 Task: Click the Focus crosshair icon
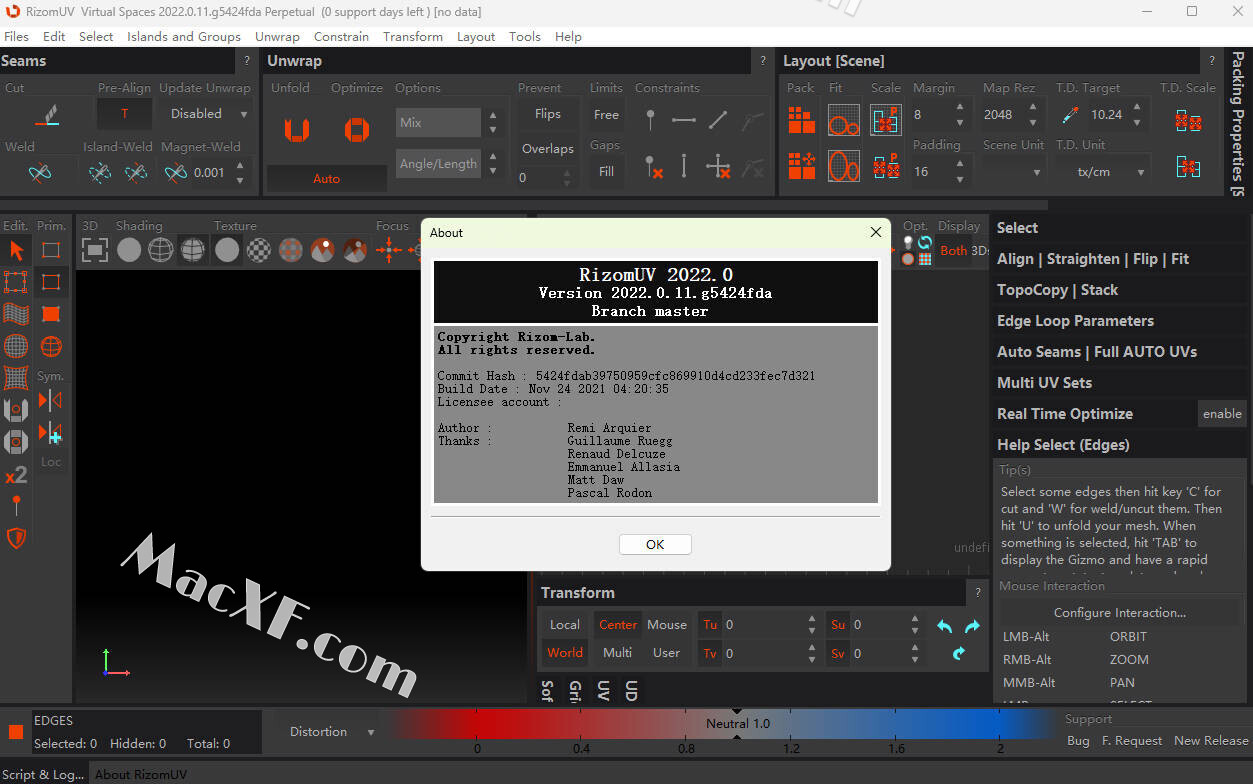pyautogui.click(x=389, y=250)
